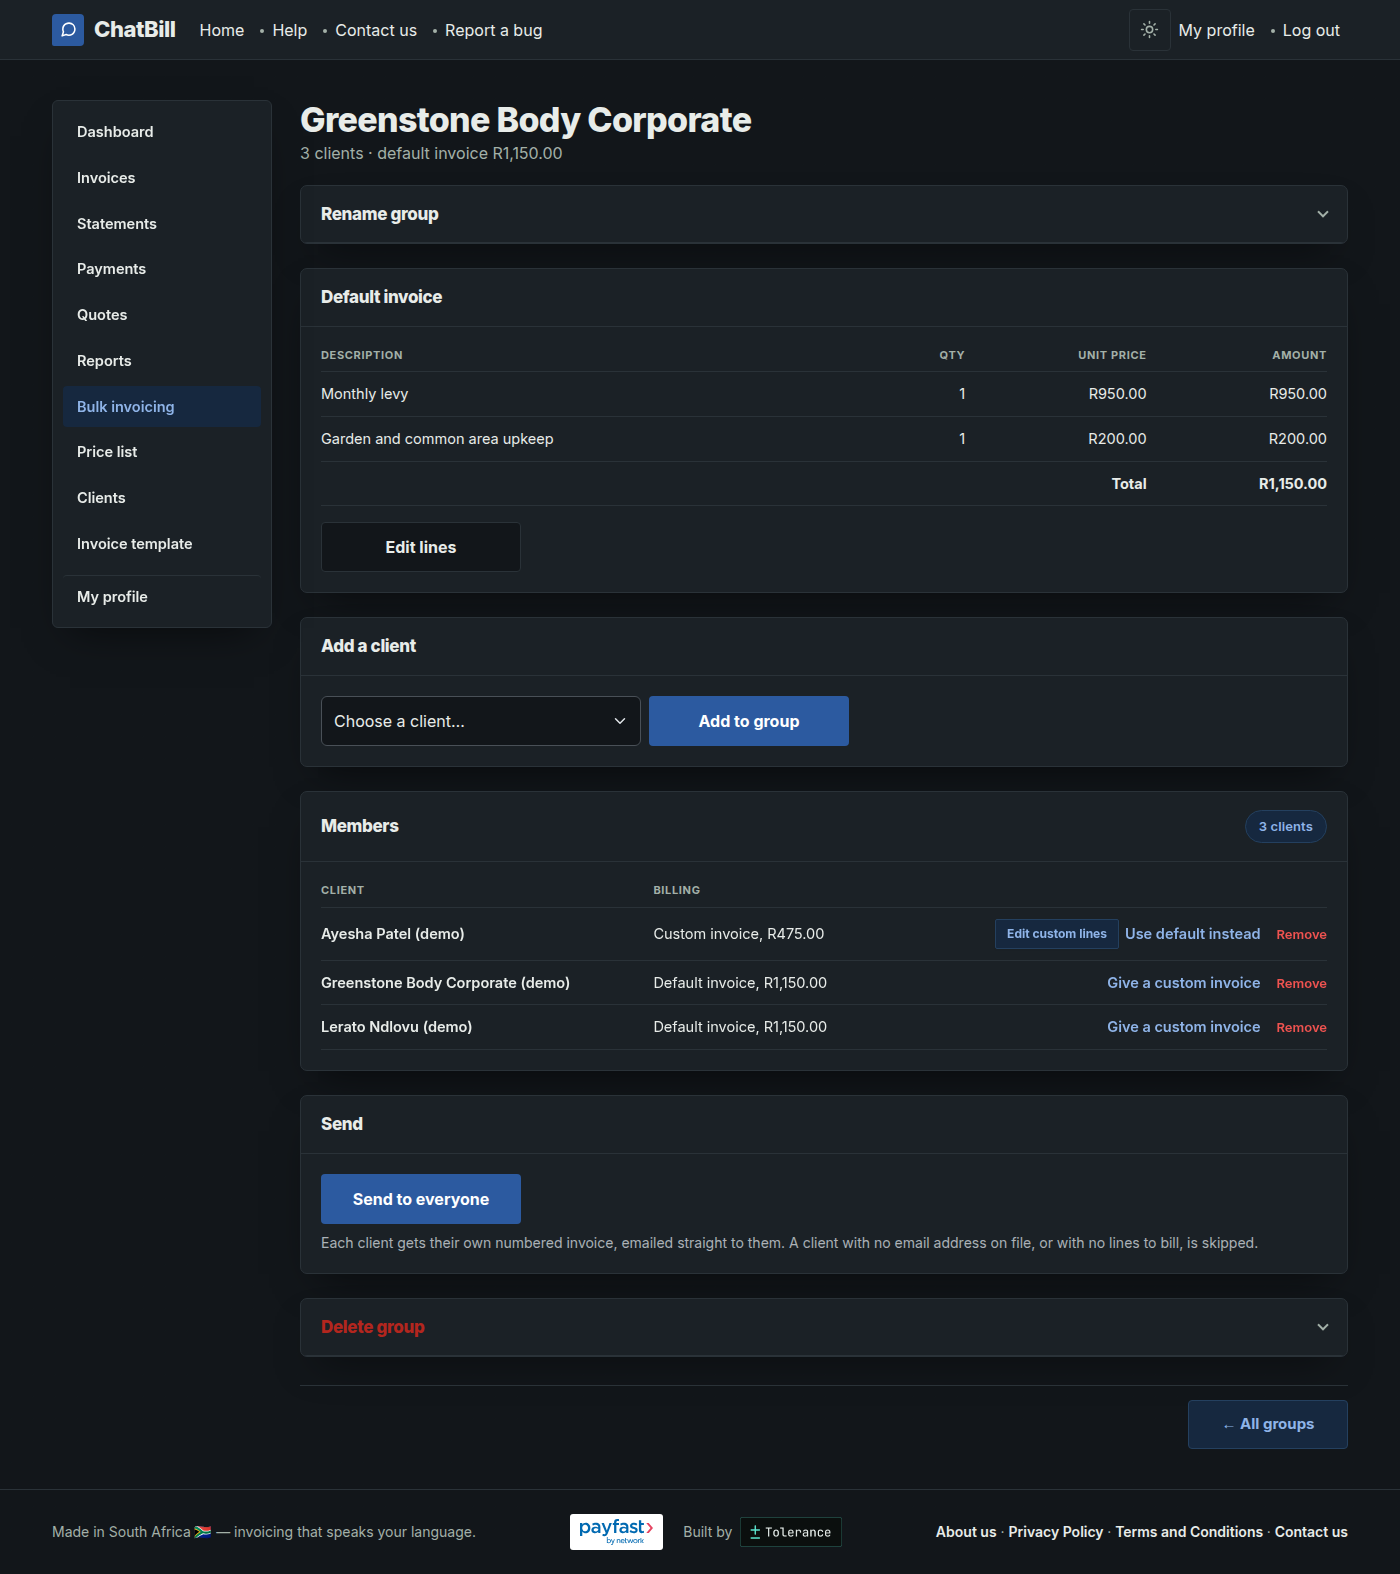Open Help in the top navigation

(290, 30)
